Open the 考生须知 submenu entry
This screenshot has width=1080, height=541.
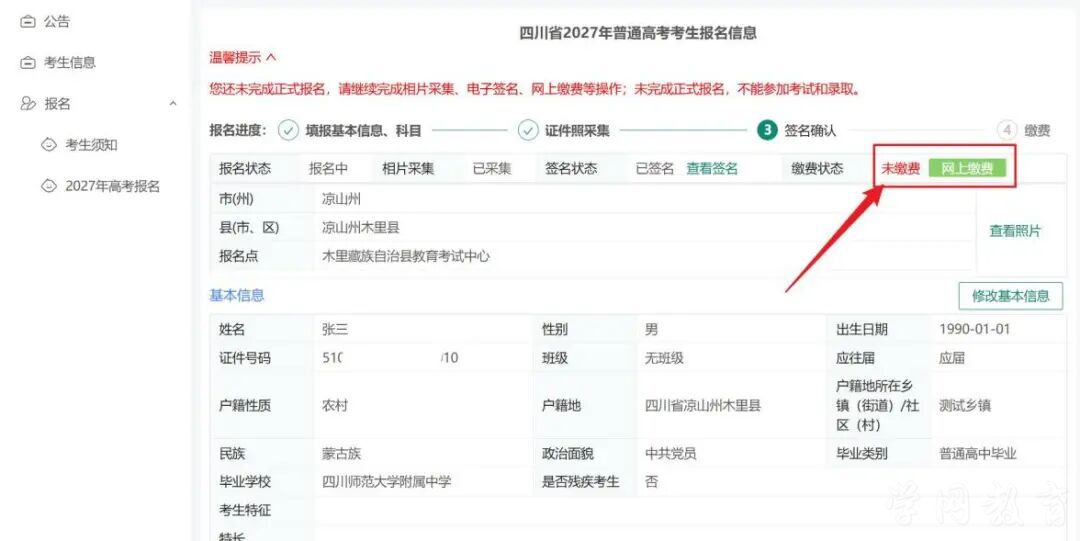point(91,145)
